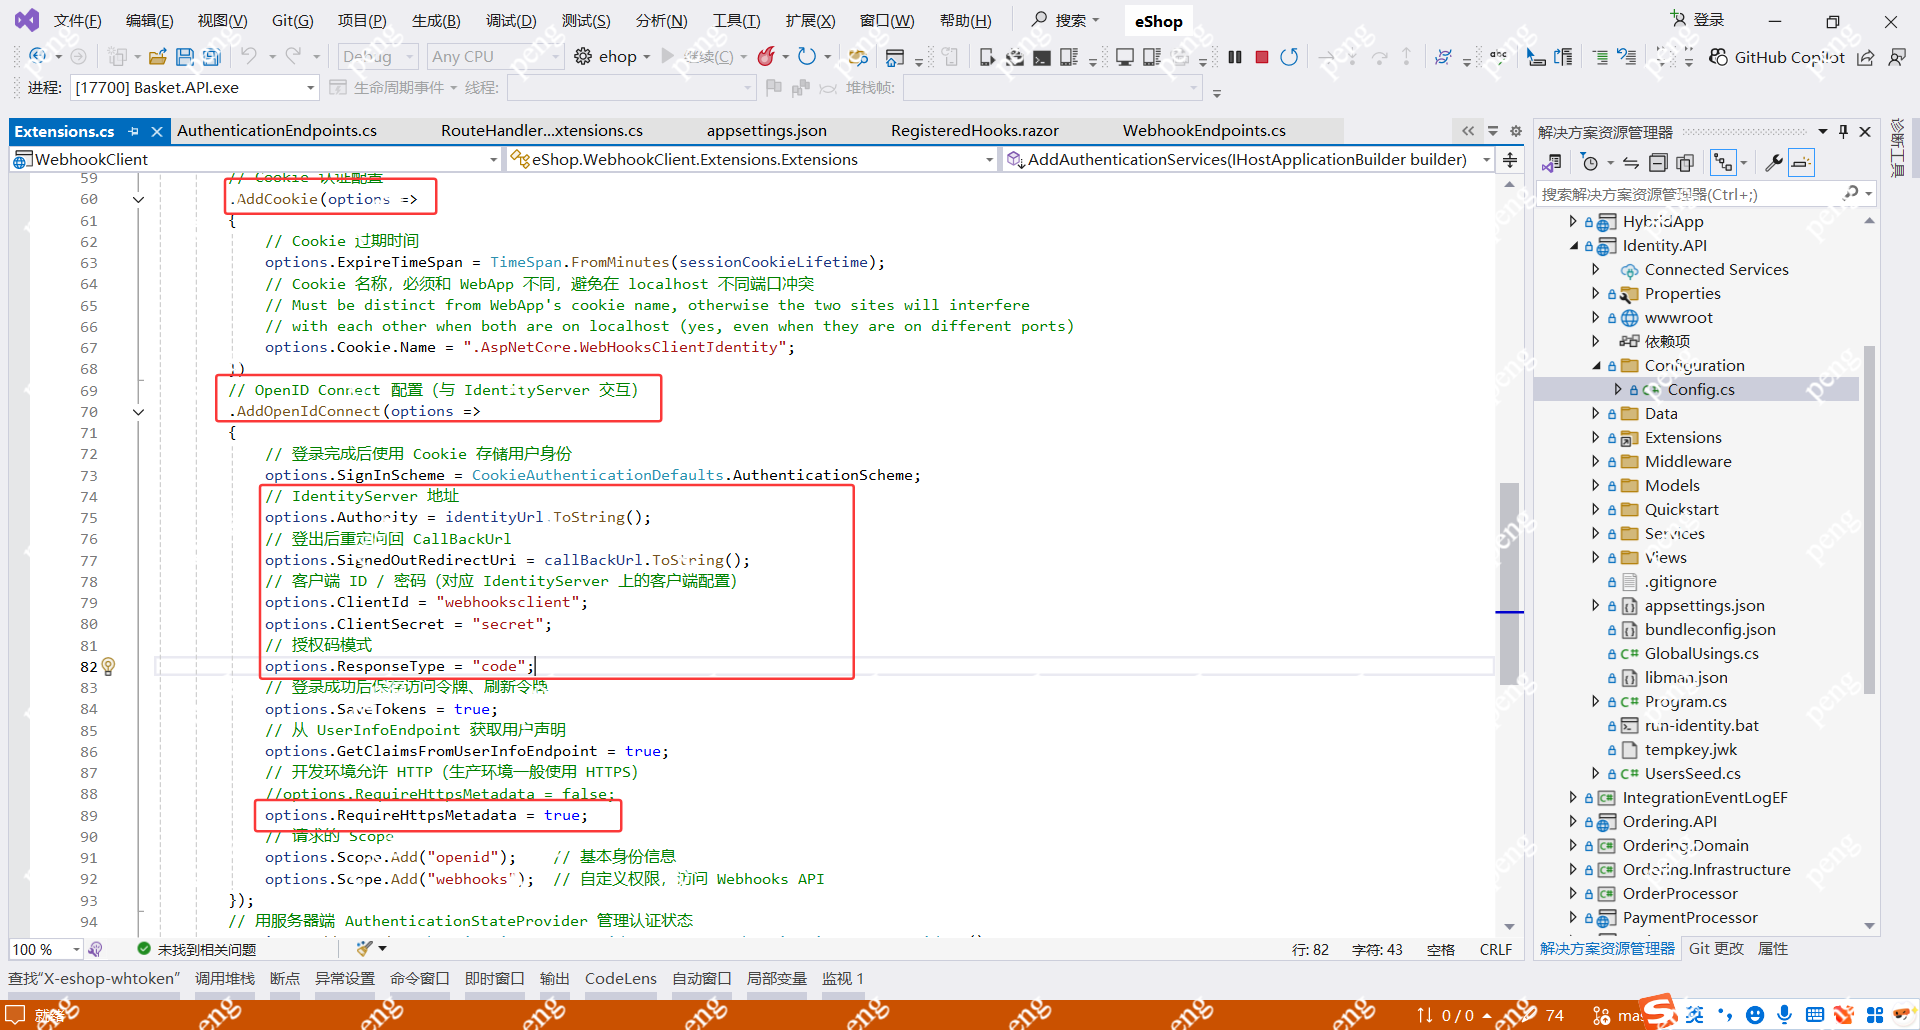Screen dimensions: 1920x1030
Task: Switch to WebhookEndpoints.cs tab
Action: pyautogui.click(x=1204, y=131)
